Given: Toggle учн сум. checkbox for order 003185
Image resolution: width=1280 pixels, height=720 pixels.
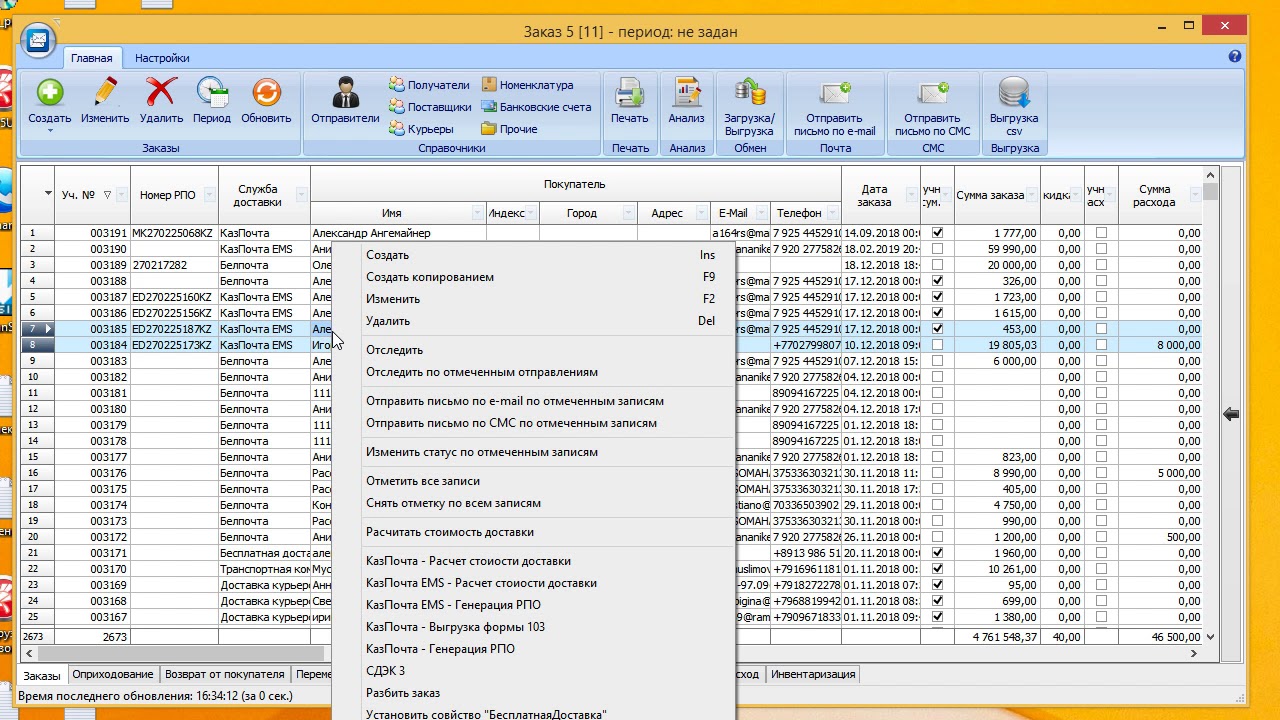Looking at the screenshot, I should [937, 329].
